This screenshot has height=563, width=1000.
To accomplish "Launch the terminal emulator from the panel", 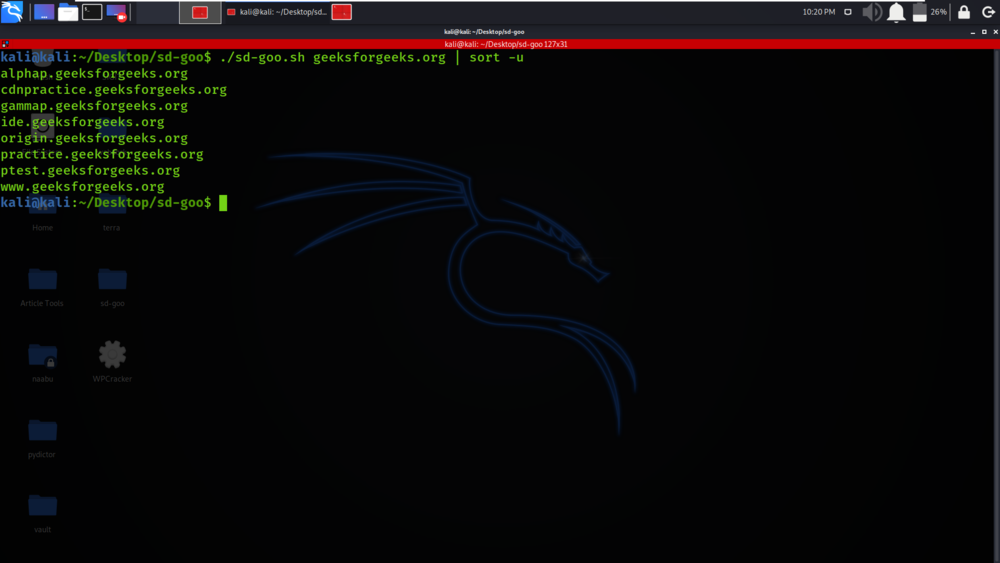I will pos(92,11).
